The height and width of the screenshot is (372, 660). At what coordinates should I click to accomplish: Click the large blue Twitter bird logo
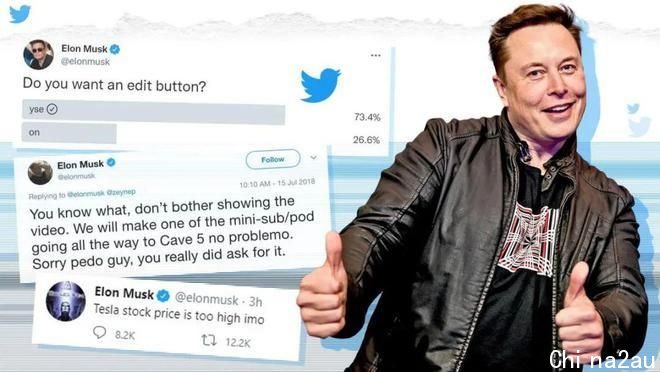point(321,85)
